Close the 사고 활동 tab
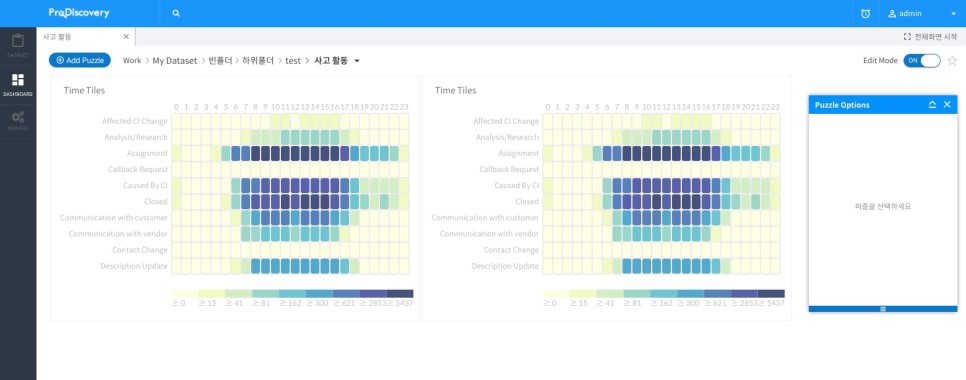966x380 pixels. tap(126, 37)
